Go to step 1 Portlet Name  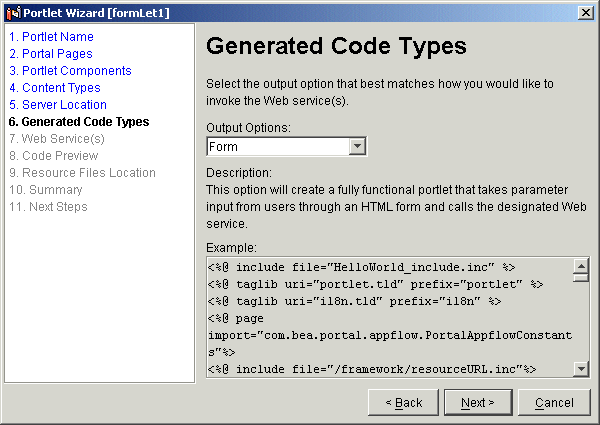tap(51, 37)
